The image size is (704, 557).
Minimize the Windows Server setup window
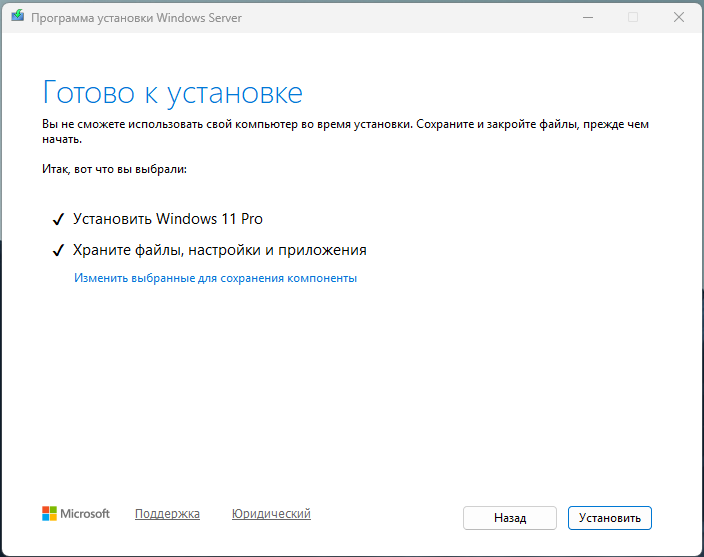[587, 18]
